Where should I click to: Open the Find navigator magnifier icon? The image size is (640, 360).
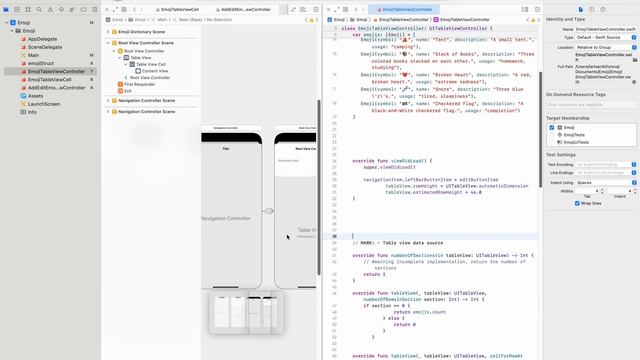pos(39,9)
